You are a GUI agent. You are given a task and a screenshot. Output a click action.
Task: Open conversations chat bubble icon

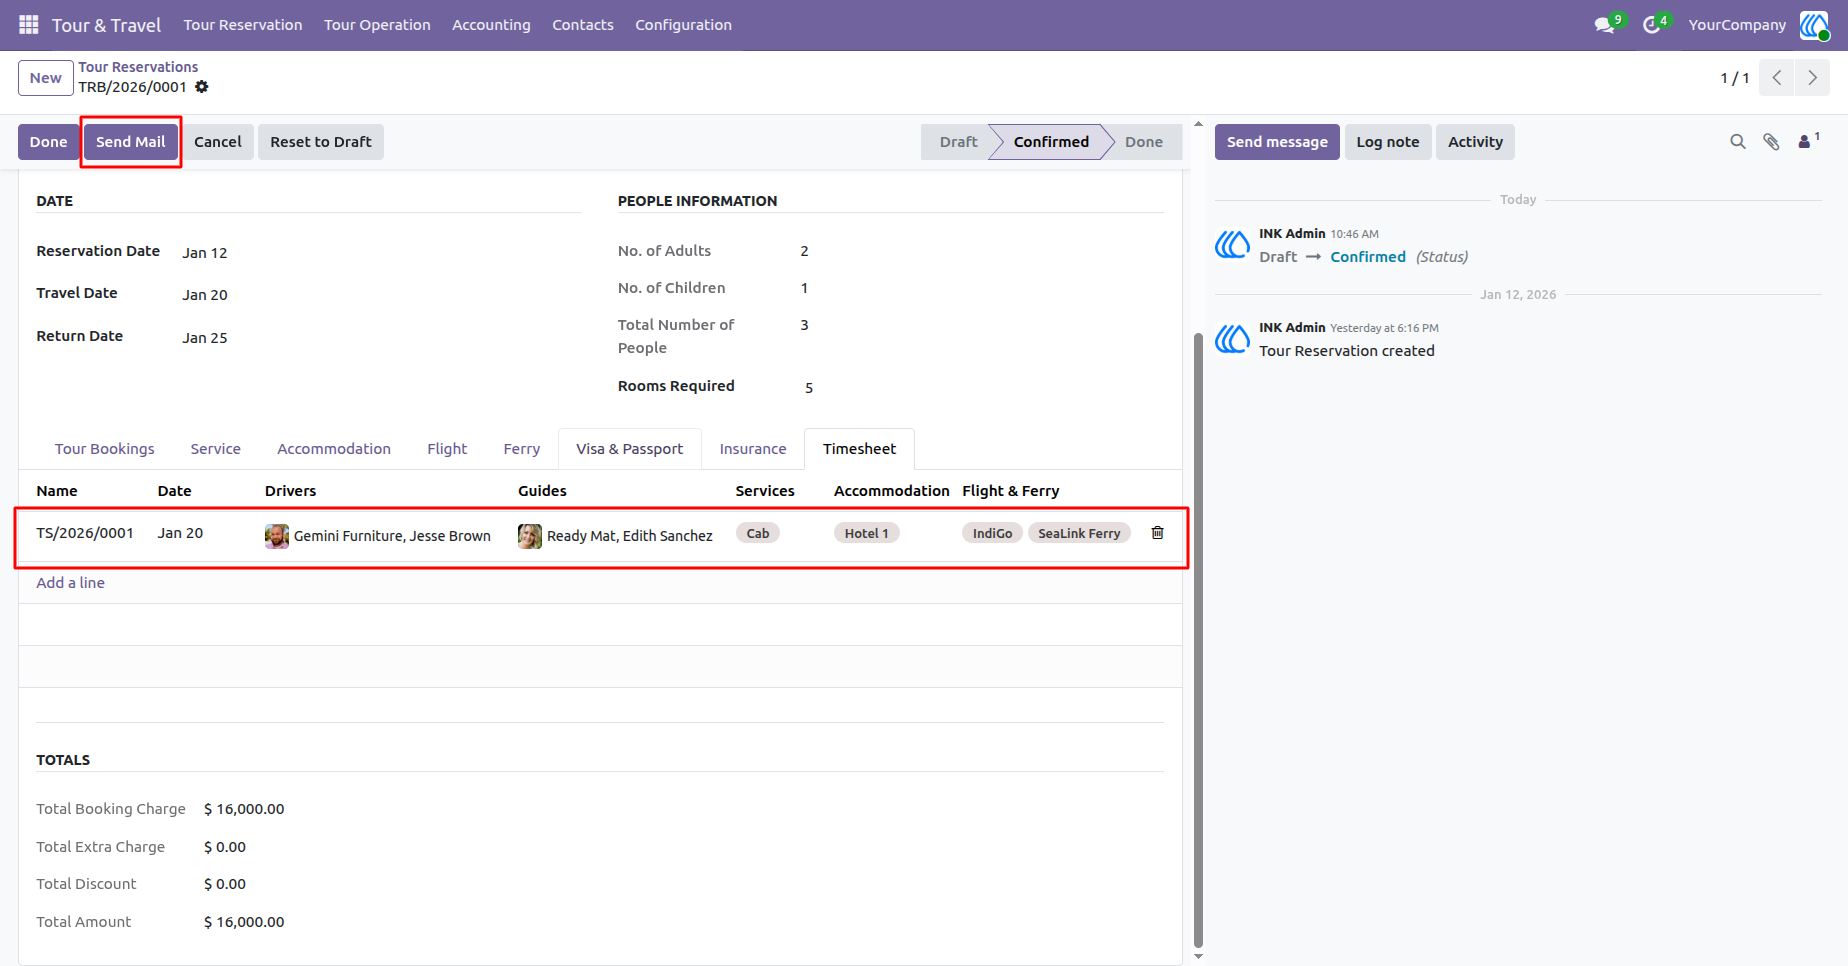[x=1606, y=24]
